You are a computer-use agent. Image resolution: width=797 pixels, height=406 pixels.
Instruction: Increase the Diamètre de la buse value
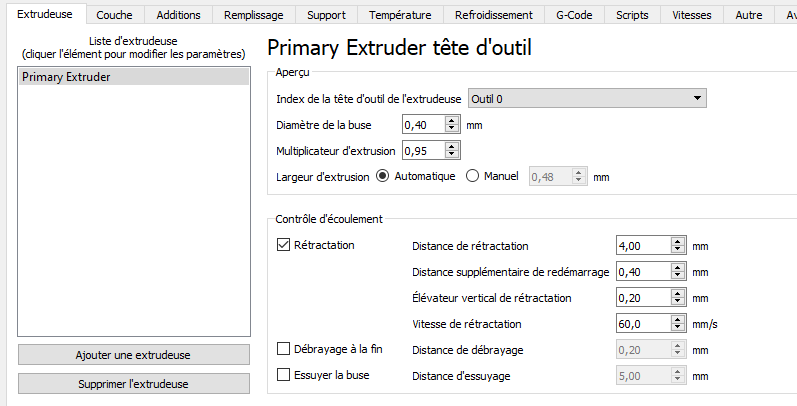pyautogui.click(x=451, y=121)
